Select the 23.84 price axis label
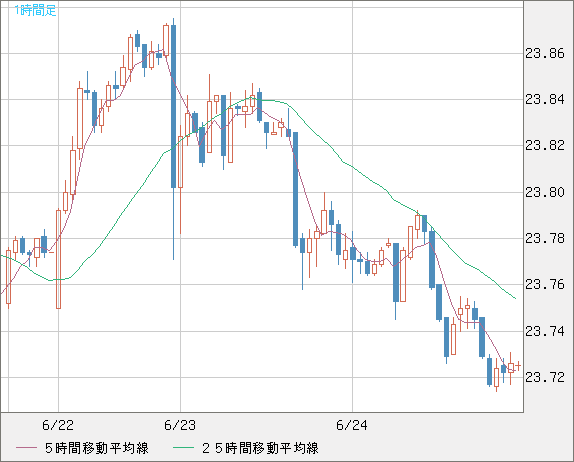The width and height of the screenshot is (574, 462). (x=545, y=100)
